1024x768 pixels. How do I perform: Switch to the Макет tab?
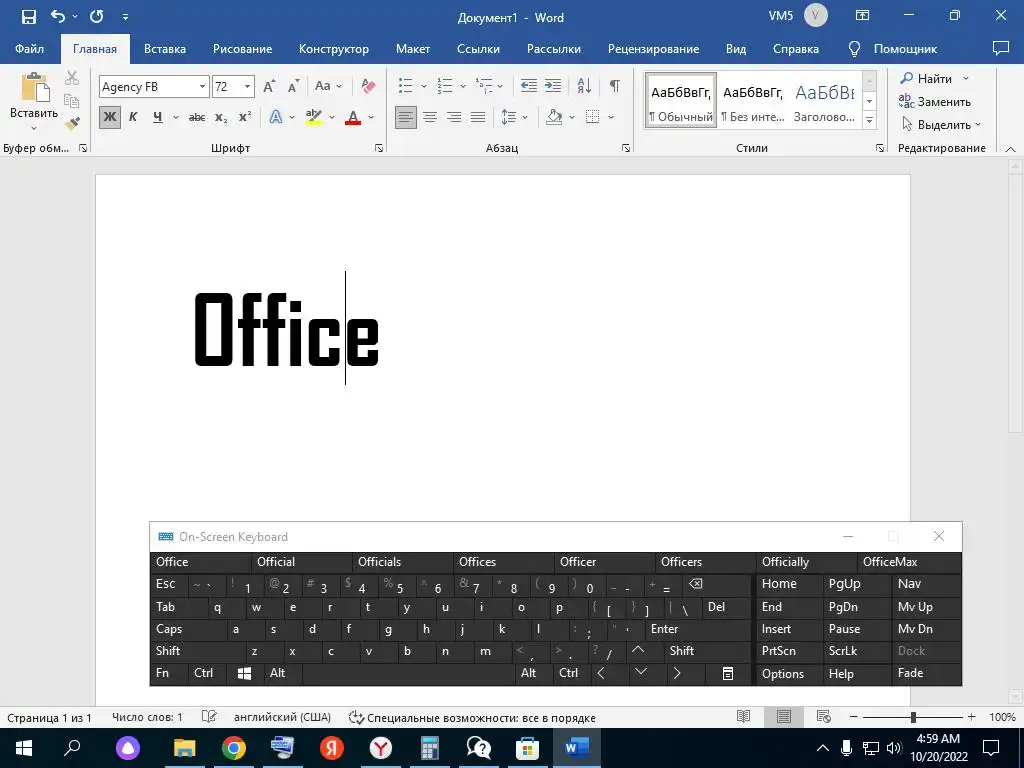[413, 49]
